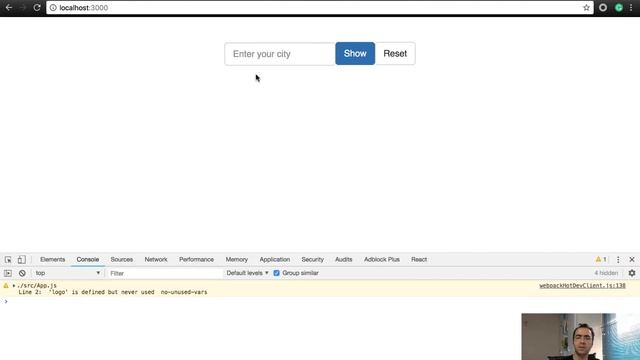Viewport: 640px width, 360px height.
Task: Clear the console output
Action: coord(22,273)
